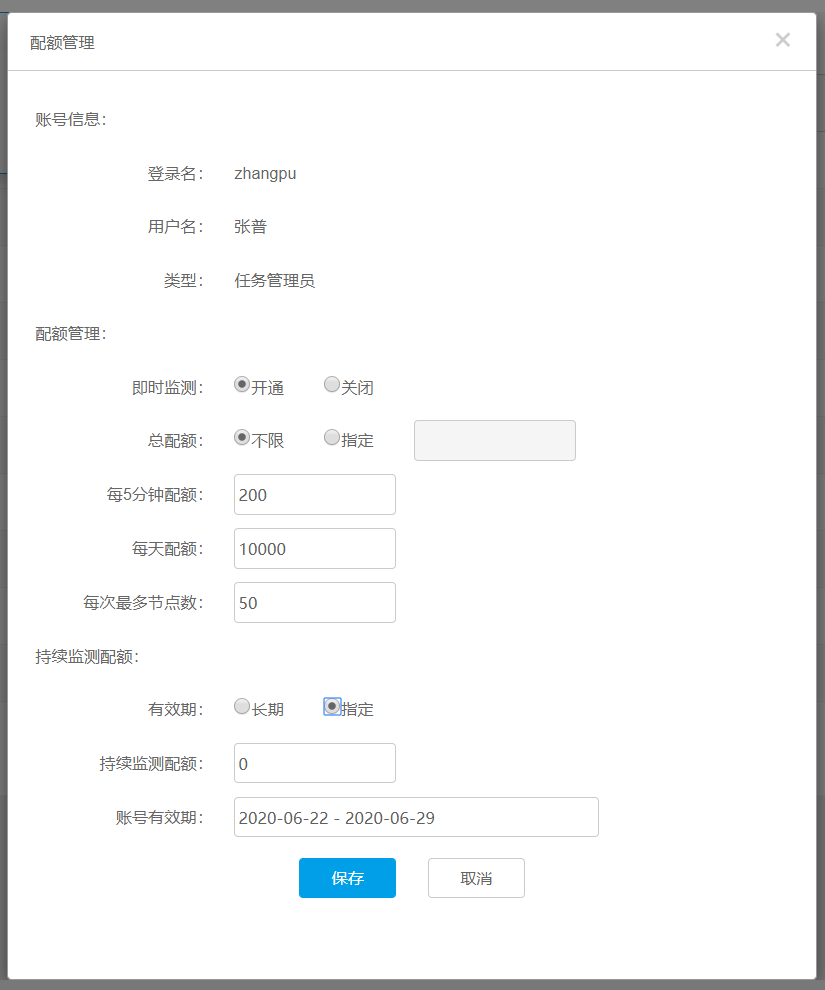
Task: Choose 不限 for 总配额
Action: [242, 437]
